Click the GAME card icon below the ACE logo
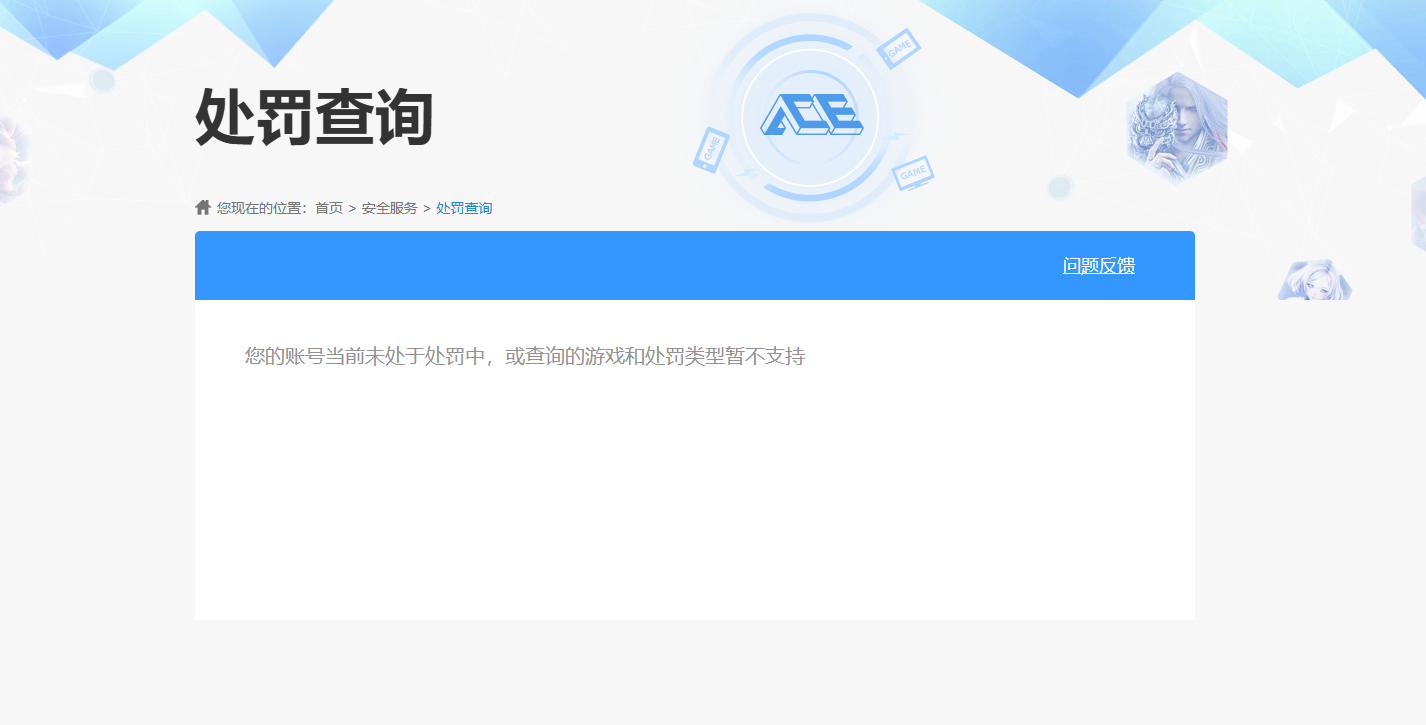1426x725 pixels. click(x=911, y=170)
